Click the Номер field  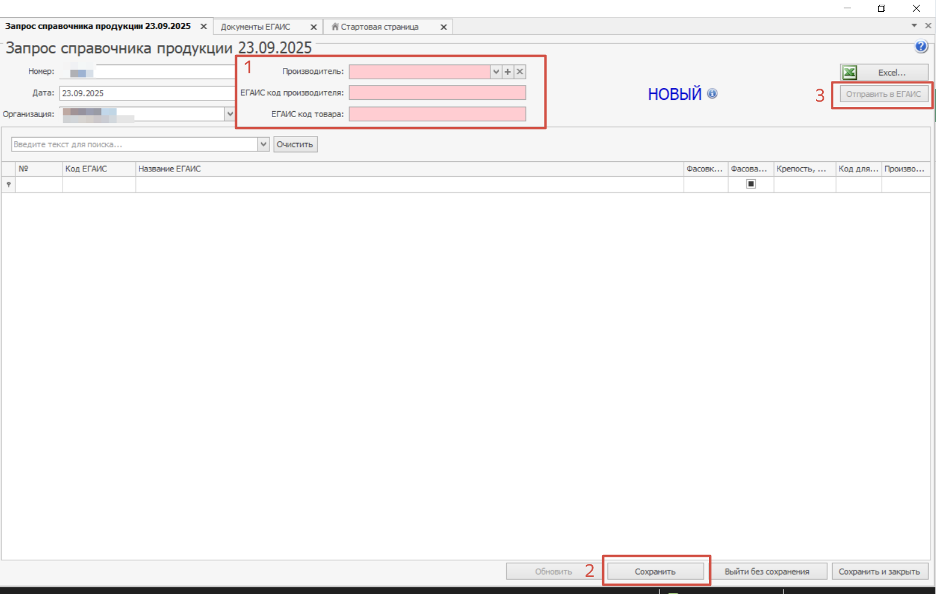(147, 72)
